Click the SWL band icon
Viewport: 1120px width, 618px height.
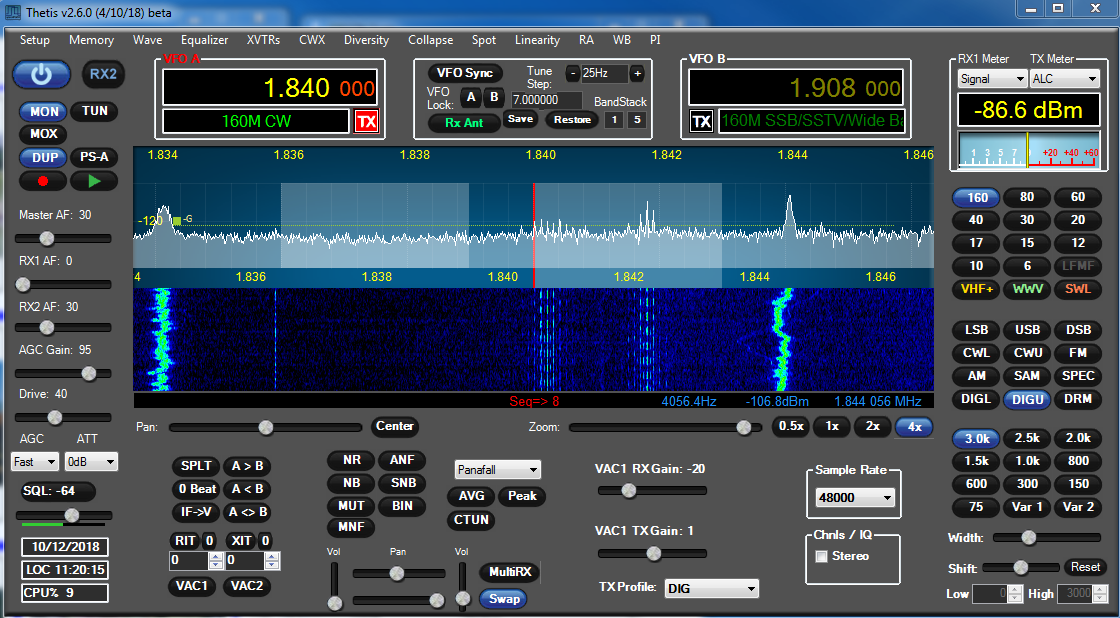[x=1078, y=289]
